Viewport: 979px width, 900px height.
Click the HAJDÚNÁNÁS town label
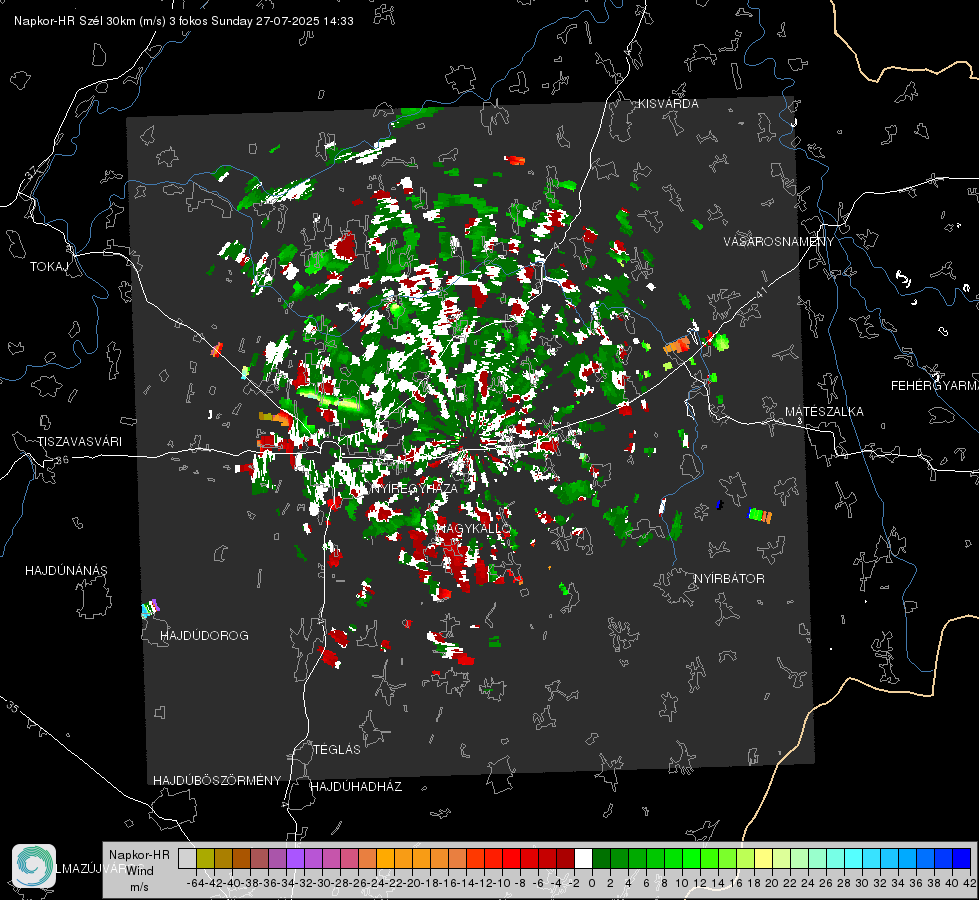66,571
